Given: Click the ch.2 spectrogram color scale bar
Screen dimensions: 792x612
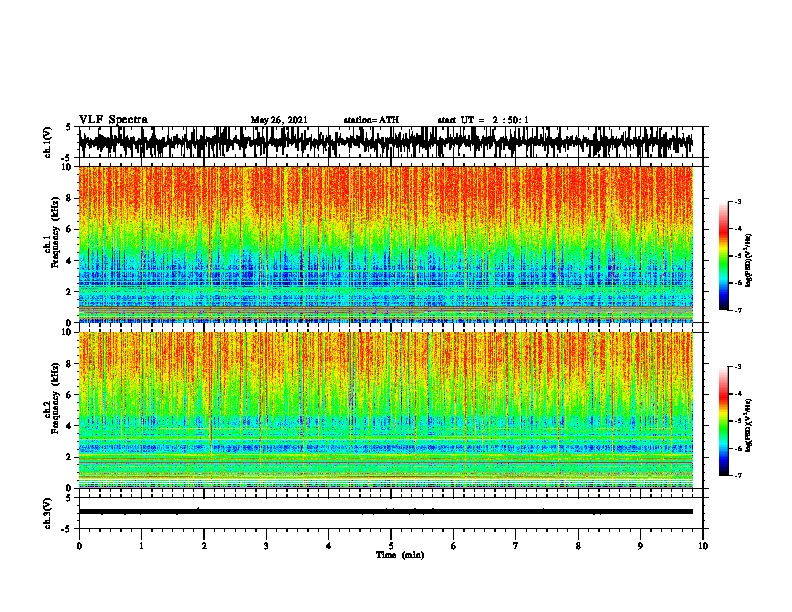Looking at the screenshot, I should (x=723, y=421).
